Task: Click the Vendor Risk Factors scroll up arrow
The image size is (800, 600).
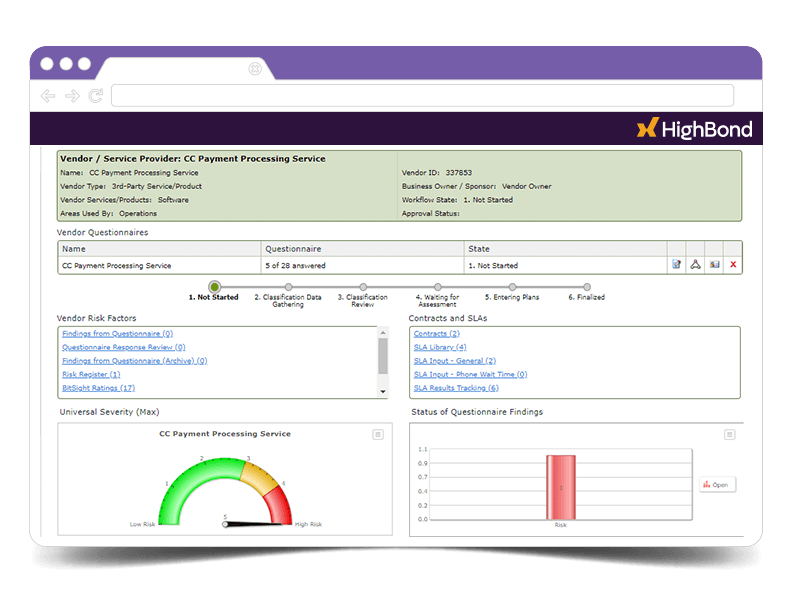Action: [383, 333]
